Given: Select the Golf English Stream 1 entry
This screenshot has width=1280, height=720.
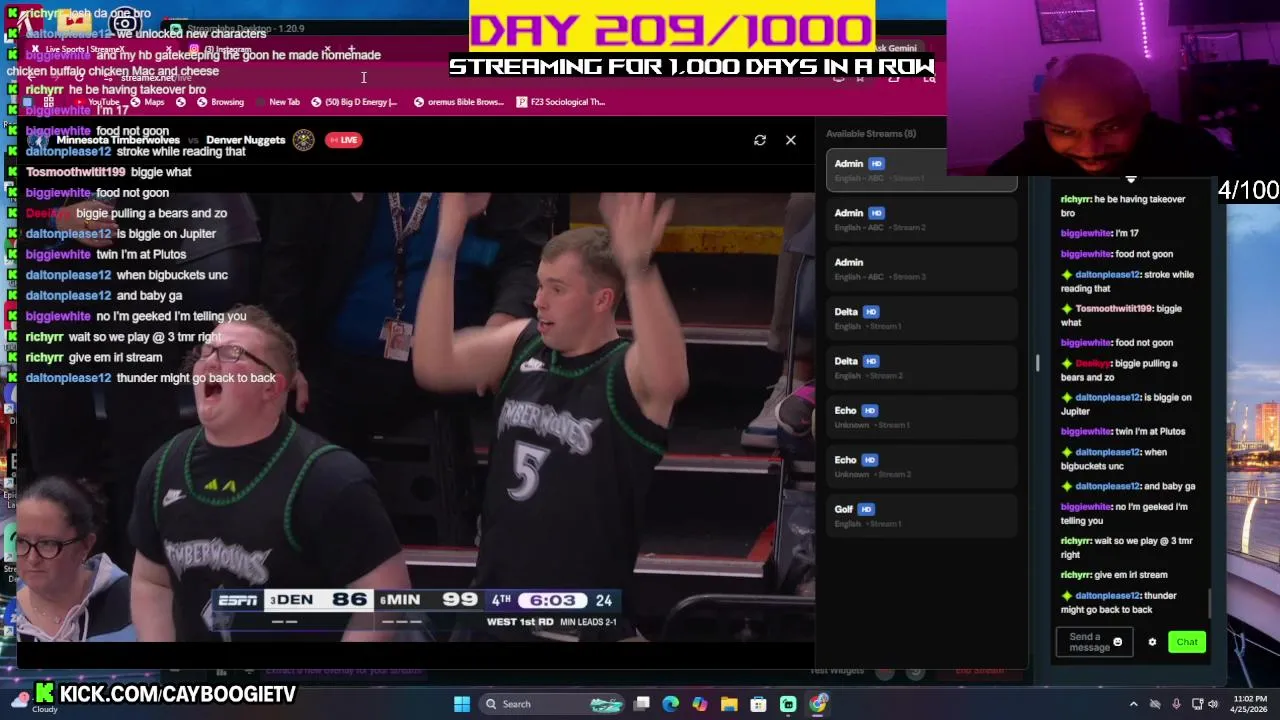Looking at the screenshot, I should point(922,515).
